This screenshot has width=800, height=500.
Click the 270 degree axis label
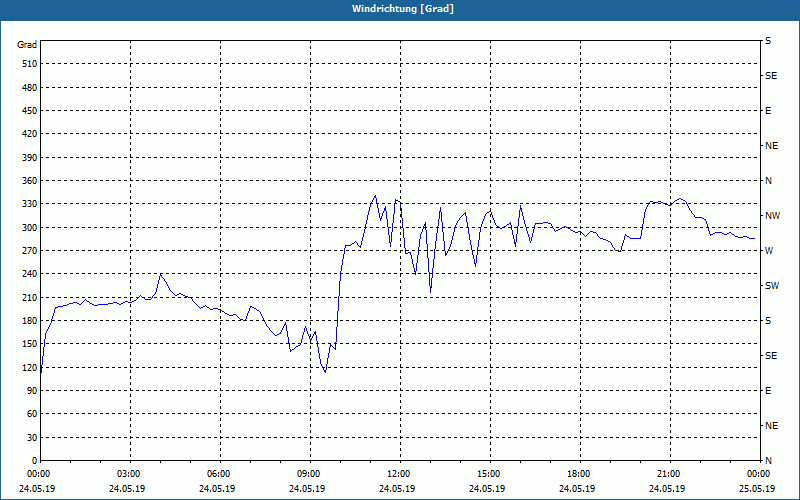click(30, 251)
